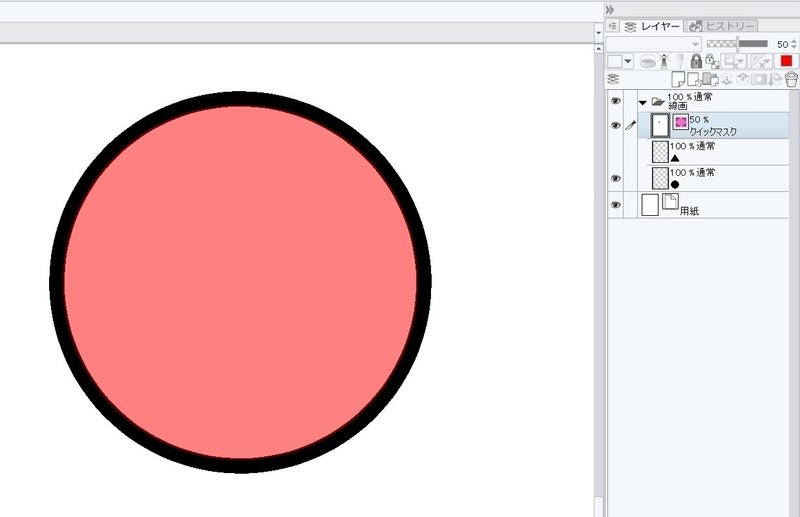Image resolution: width=800 pixels, height=517 pixels.
Task: Open the small dropdown arrow above canvas scrollbar
Action: (598, 33)
